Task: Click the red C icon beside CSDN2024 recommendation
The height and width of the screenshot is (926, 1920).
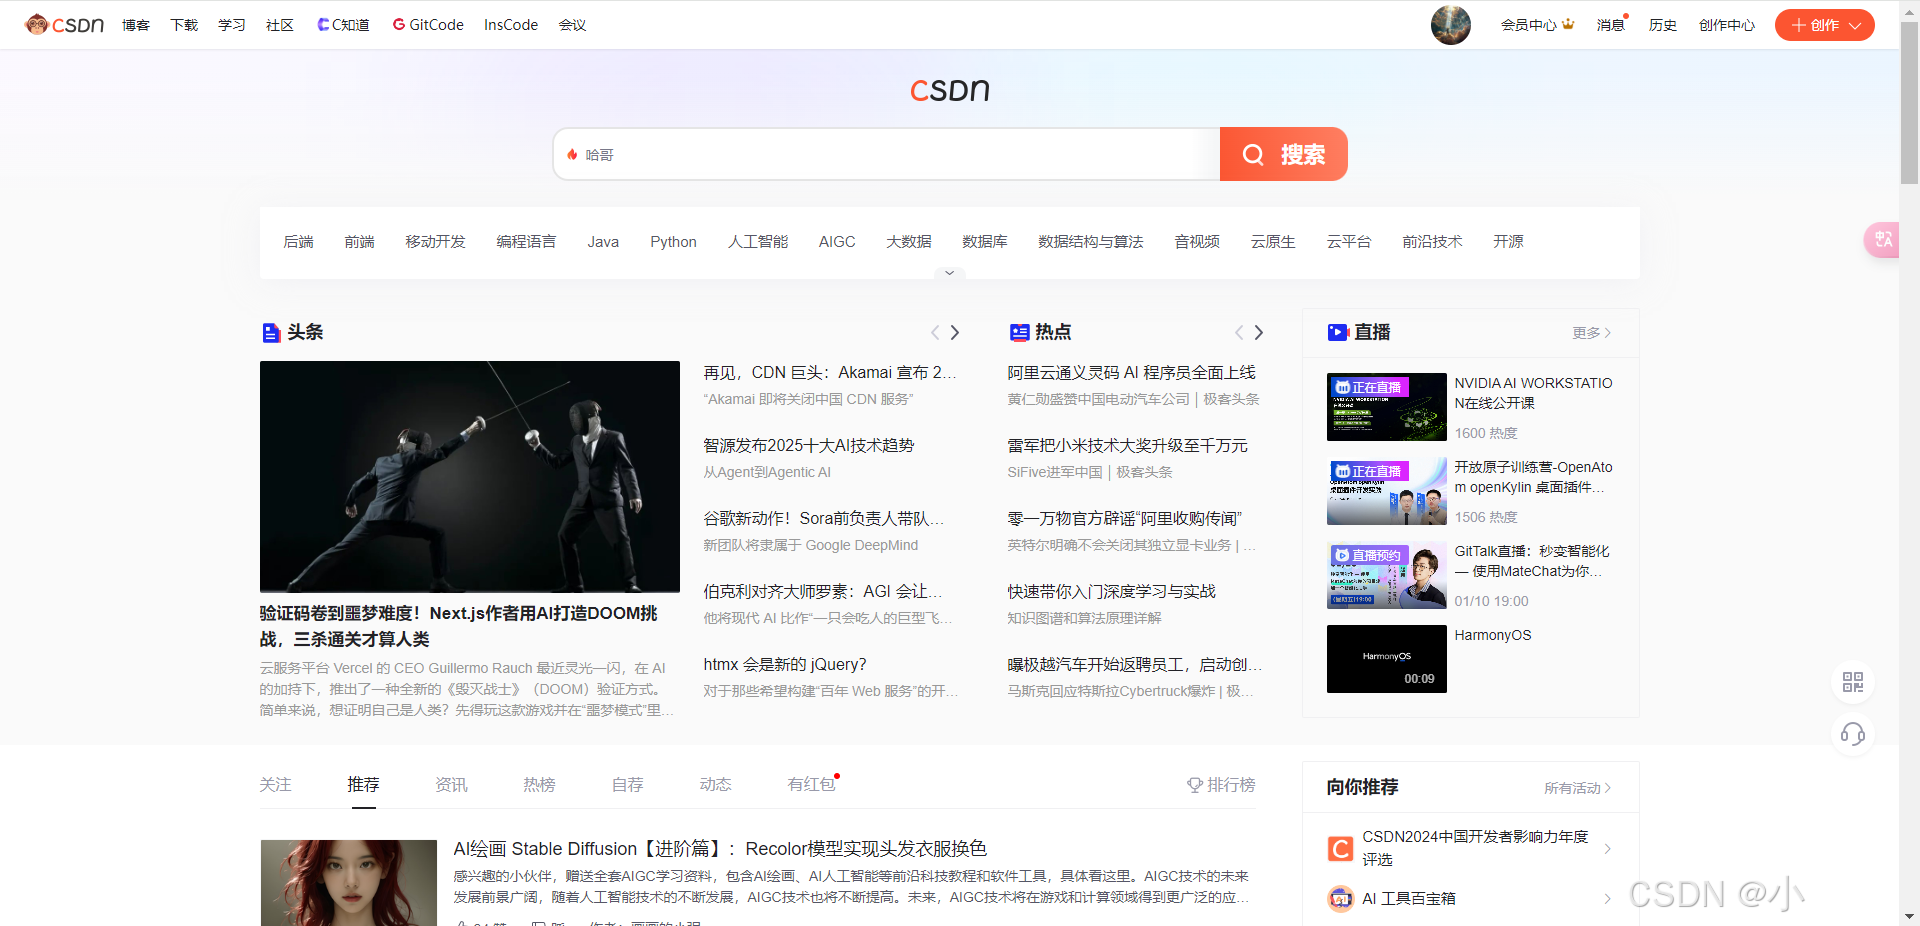Action: [x=1340, y=848]
